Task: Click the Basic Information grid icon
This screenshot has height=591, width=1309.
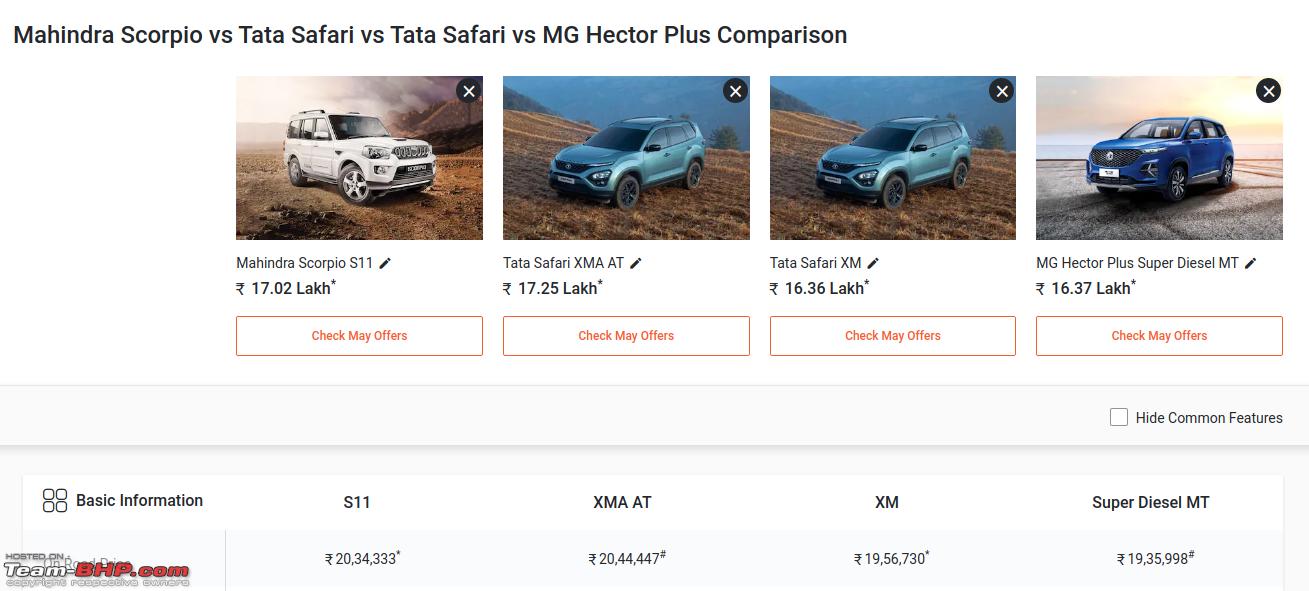Action: 55,501
